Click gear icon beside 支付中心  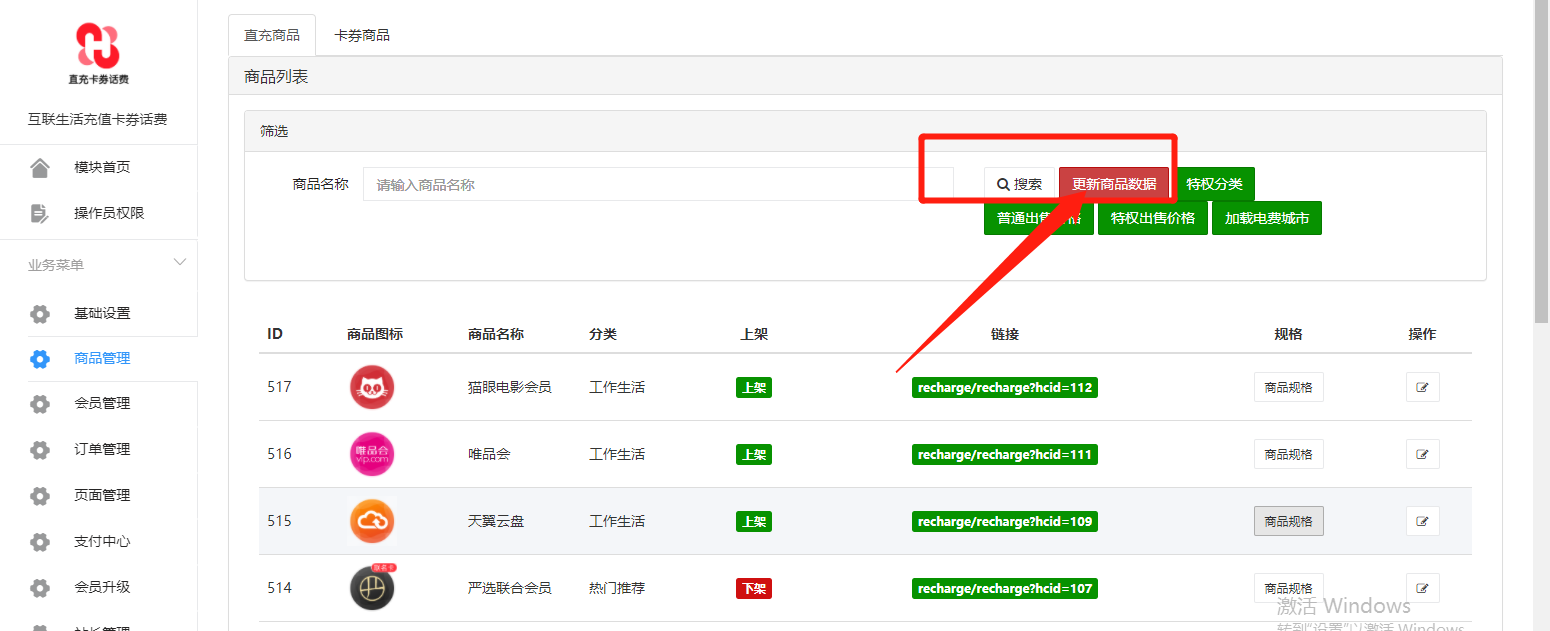click(40, 541)
